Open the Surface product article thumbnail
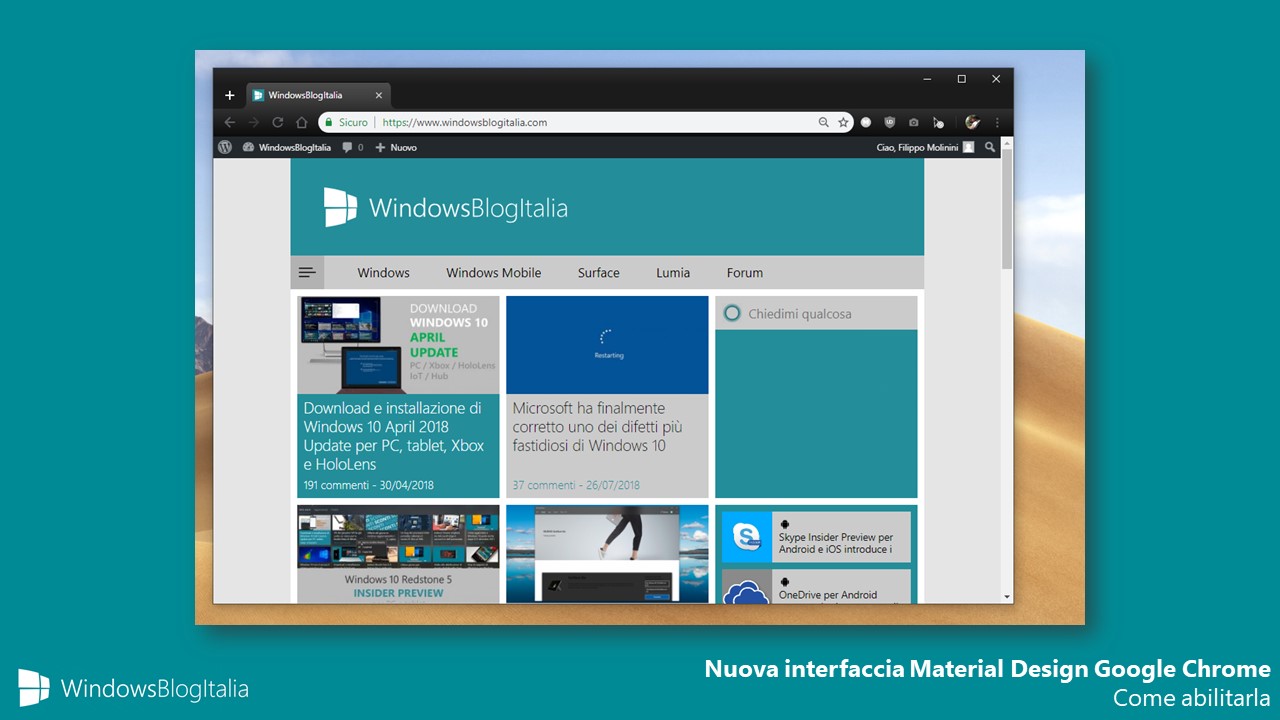Viewport: 1280px width, 720px height. click(607, 554)
